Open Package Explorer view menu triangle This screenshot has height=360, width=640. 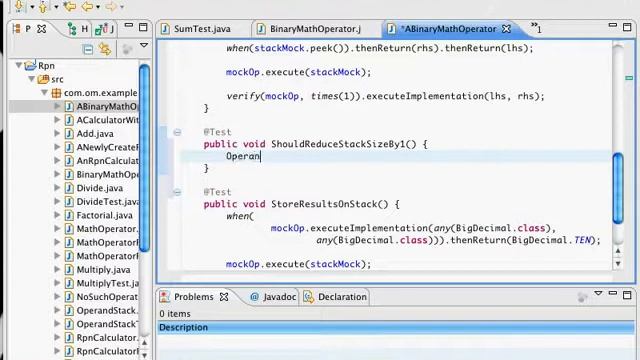click(144, 45)
